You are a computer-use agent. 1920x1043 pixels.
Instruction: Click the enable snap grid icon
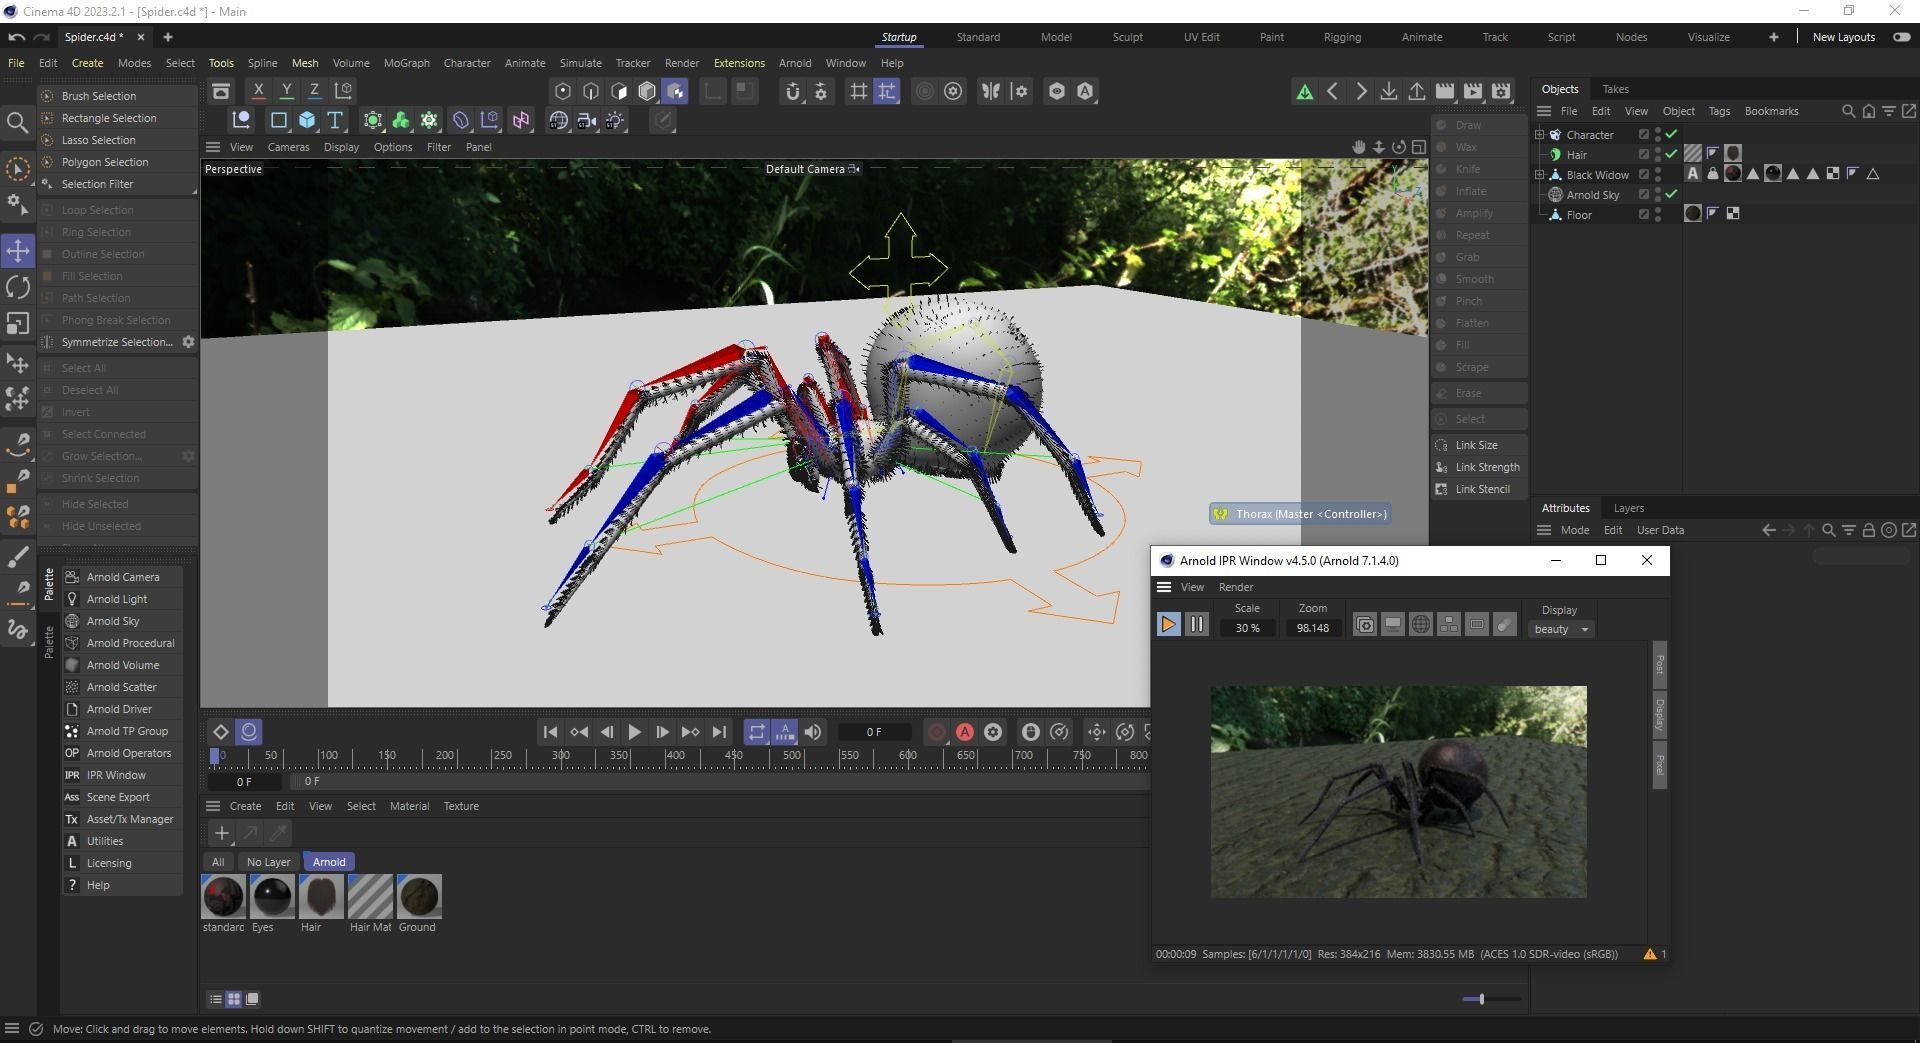(858, 91)
